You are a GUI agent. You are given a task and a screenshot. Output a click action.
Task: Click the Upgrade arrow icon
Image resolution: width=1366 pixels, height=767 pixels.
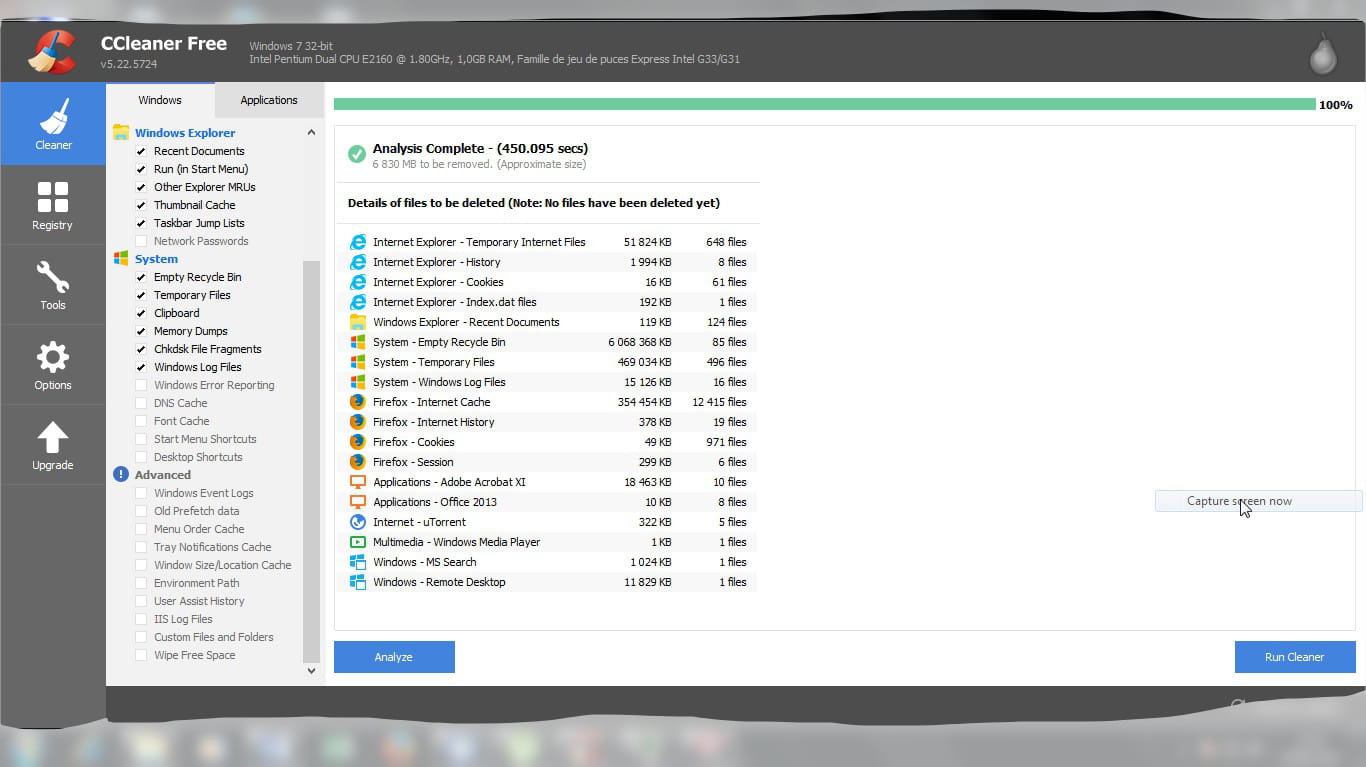click(x=53, y=437)
